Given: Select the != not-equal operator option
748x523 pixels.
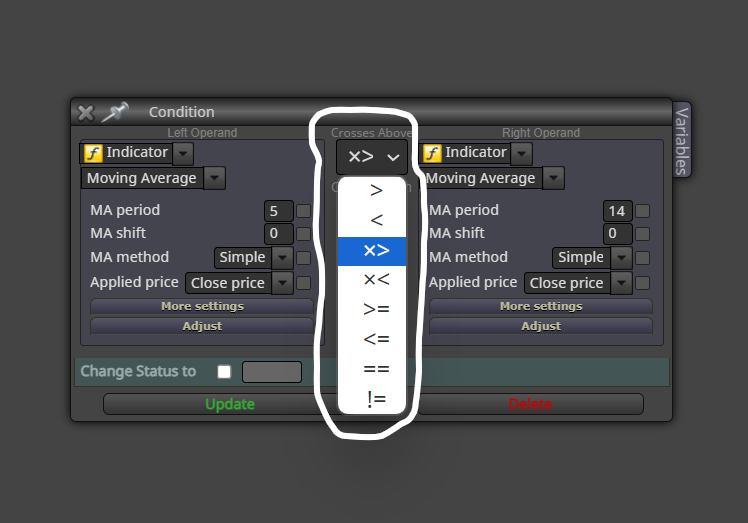Looking at the screenshot, I should [372, 399].
